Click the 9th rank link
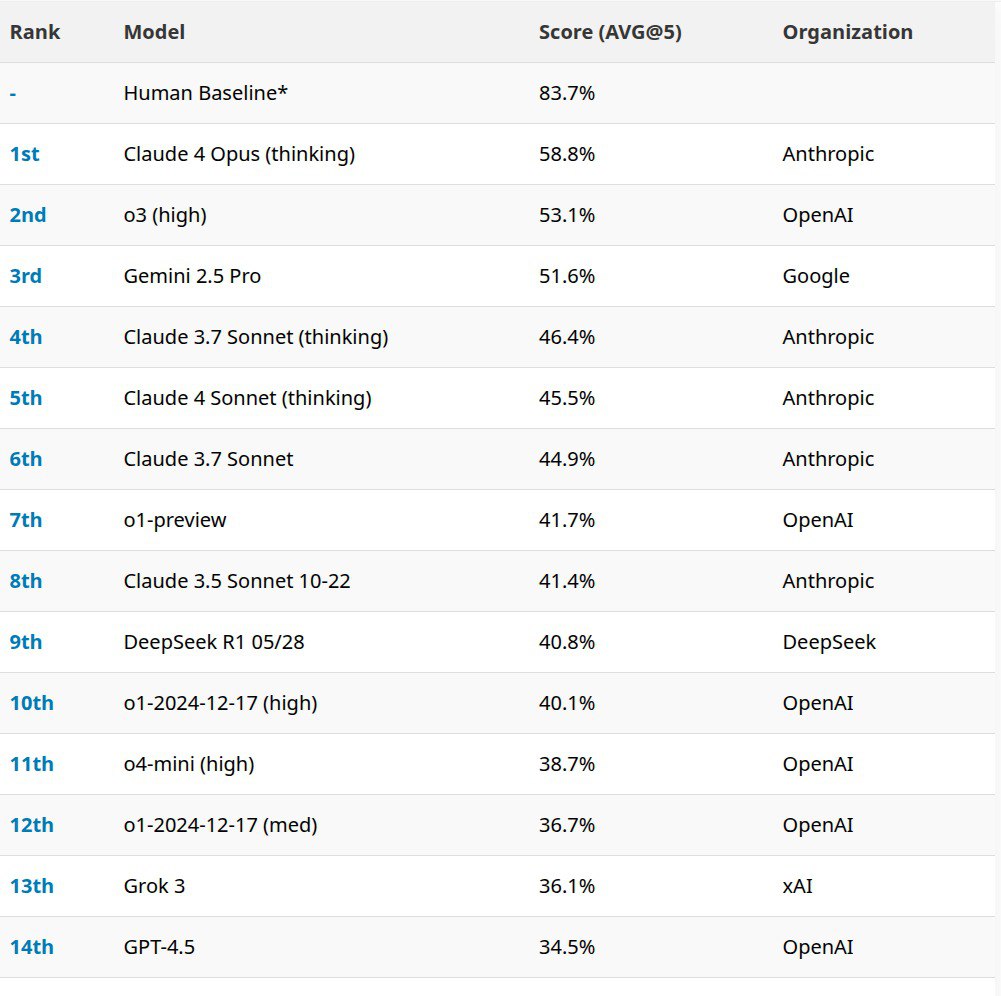 pos(26,642)
